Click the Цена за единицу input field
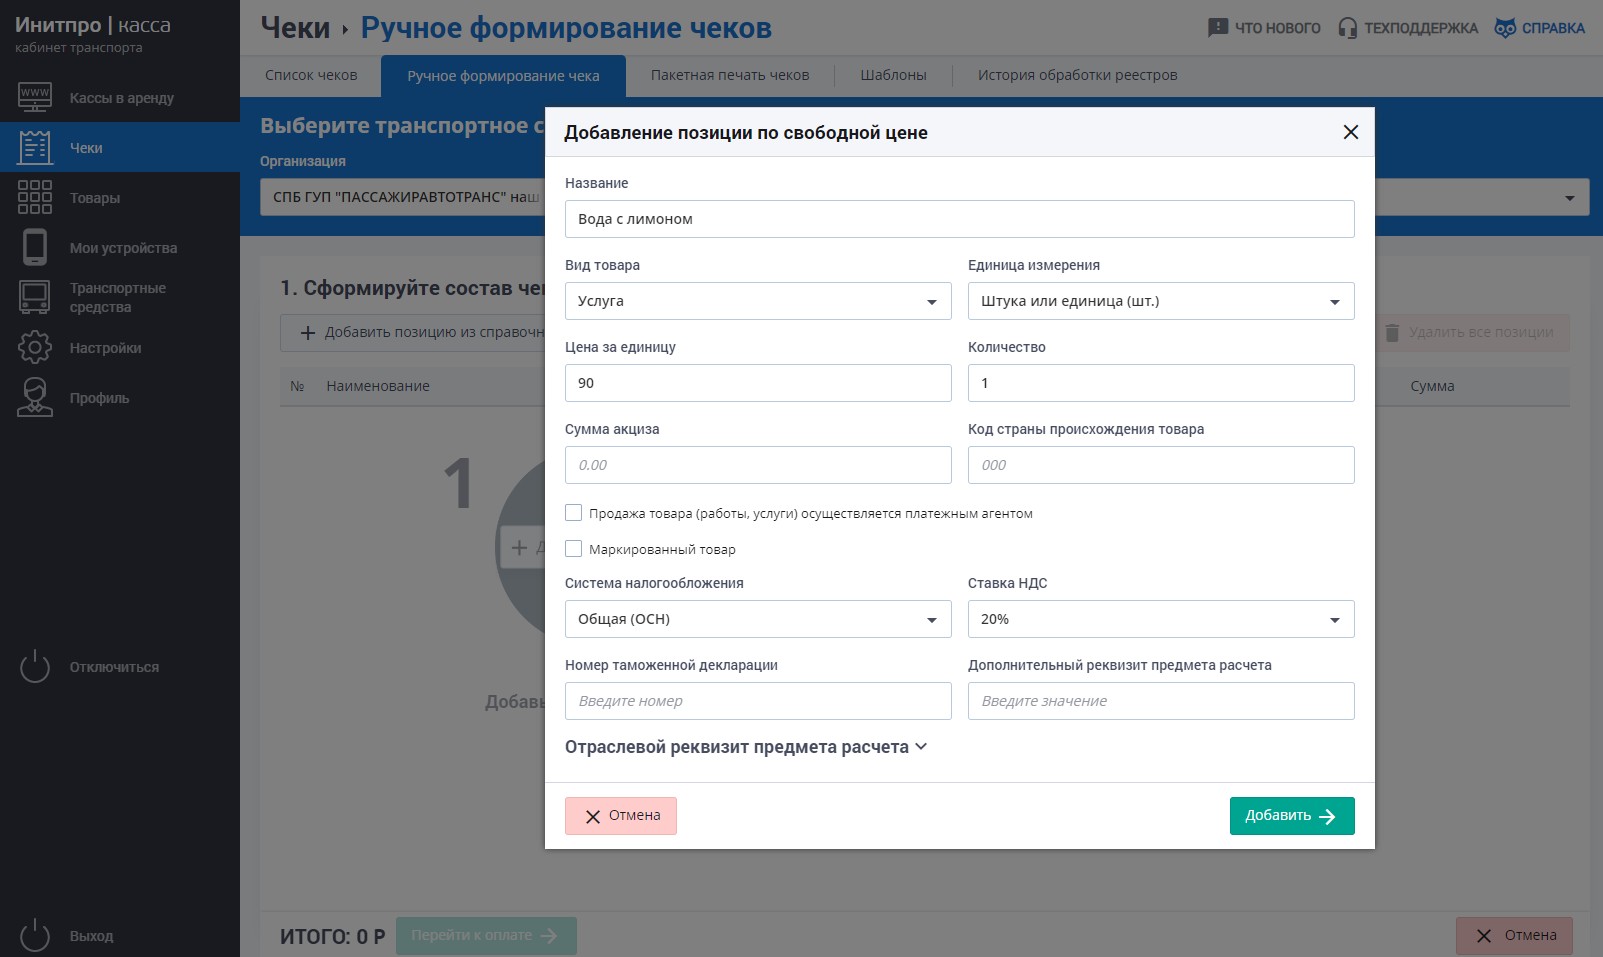 coord(758,383)
